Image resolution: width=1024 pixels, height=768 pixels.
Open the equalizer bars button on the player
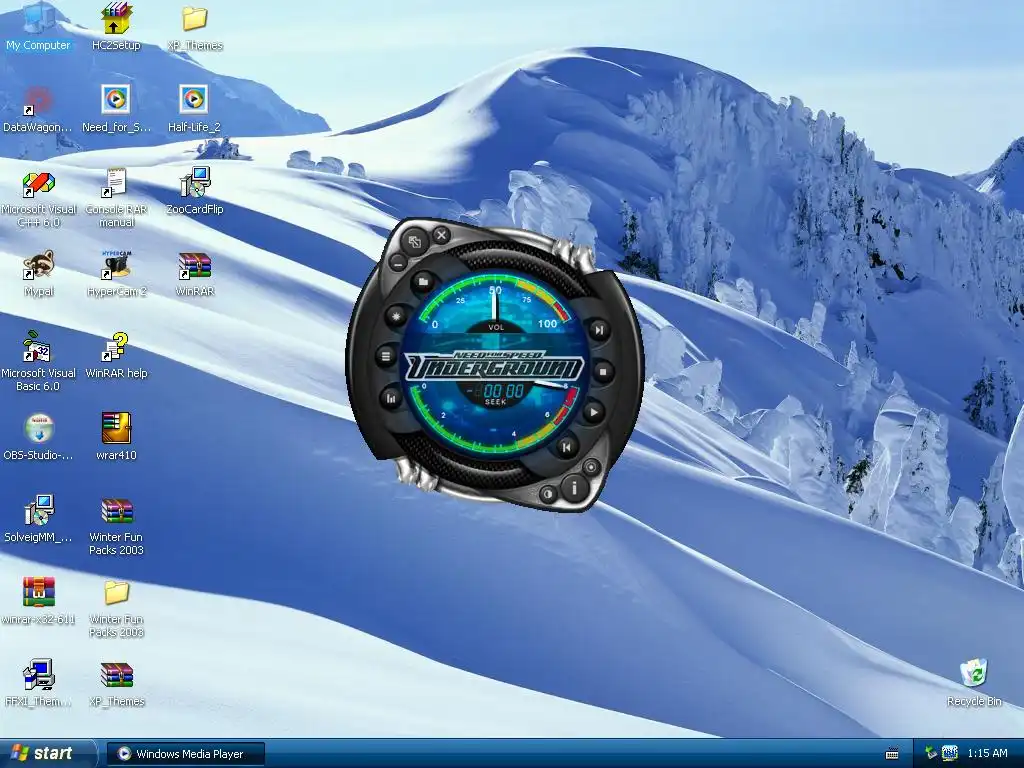391,398
